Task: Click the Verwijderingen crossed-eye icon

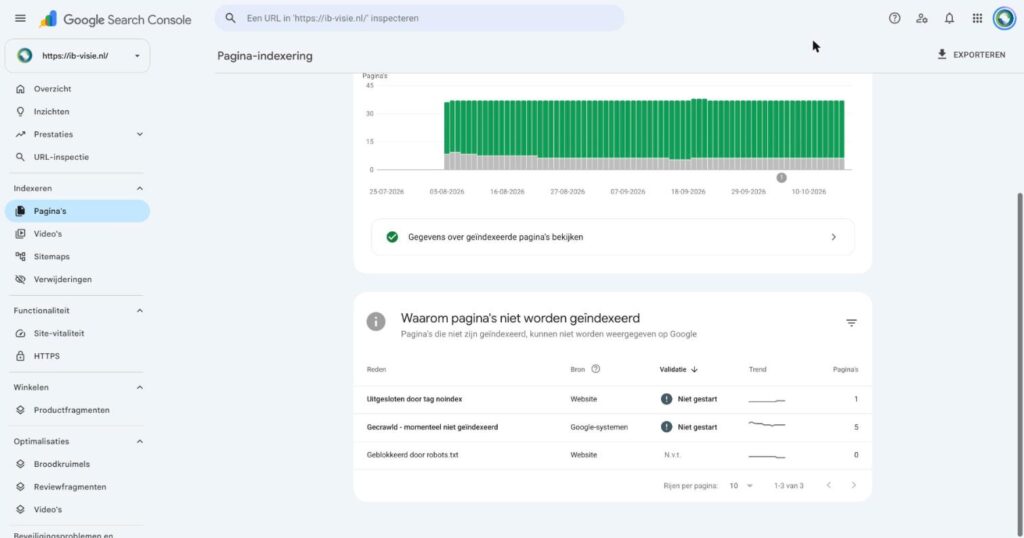Action: pos(20,279)
